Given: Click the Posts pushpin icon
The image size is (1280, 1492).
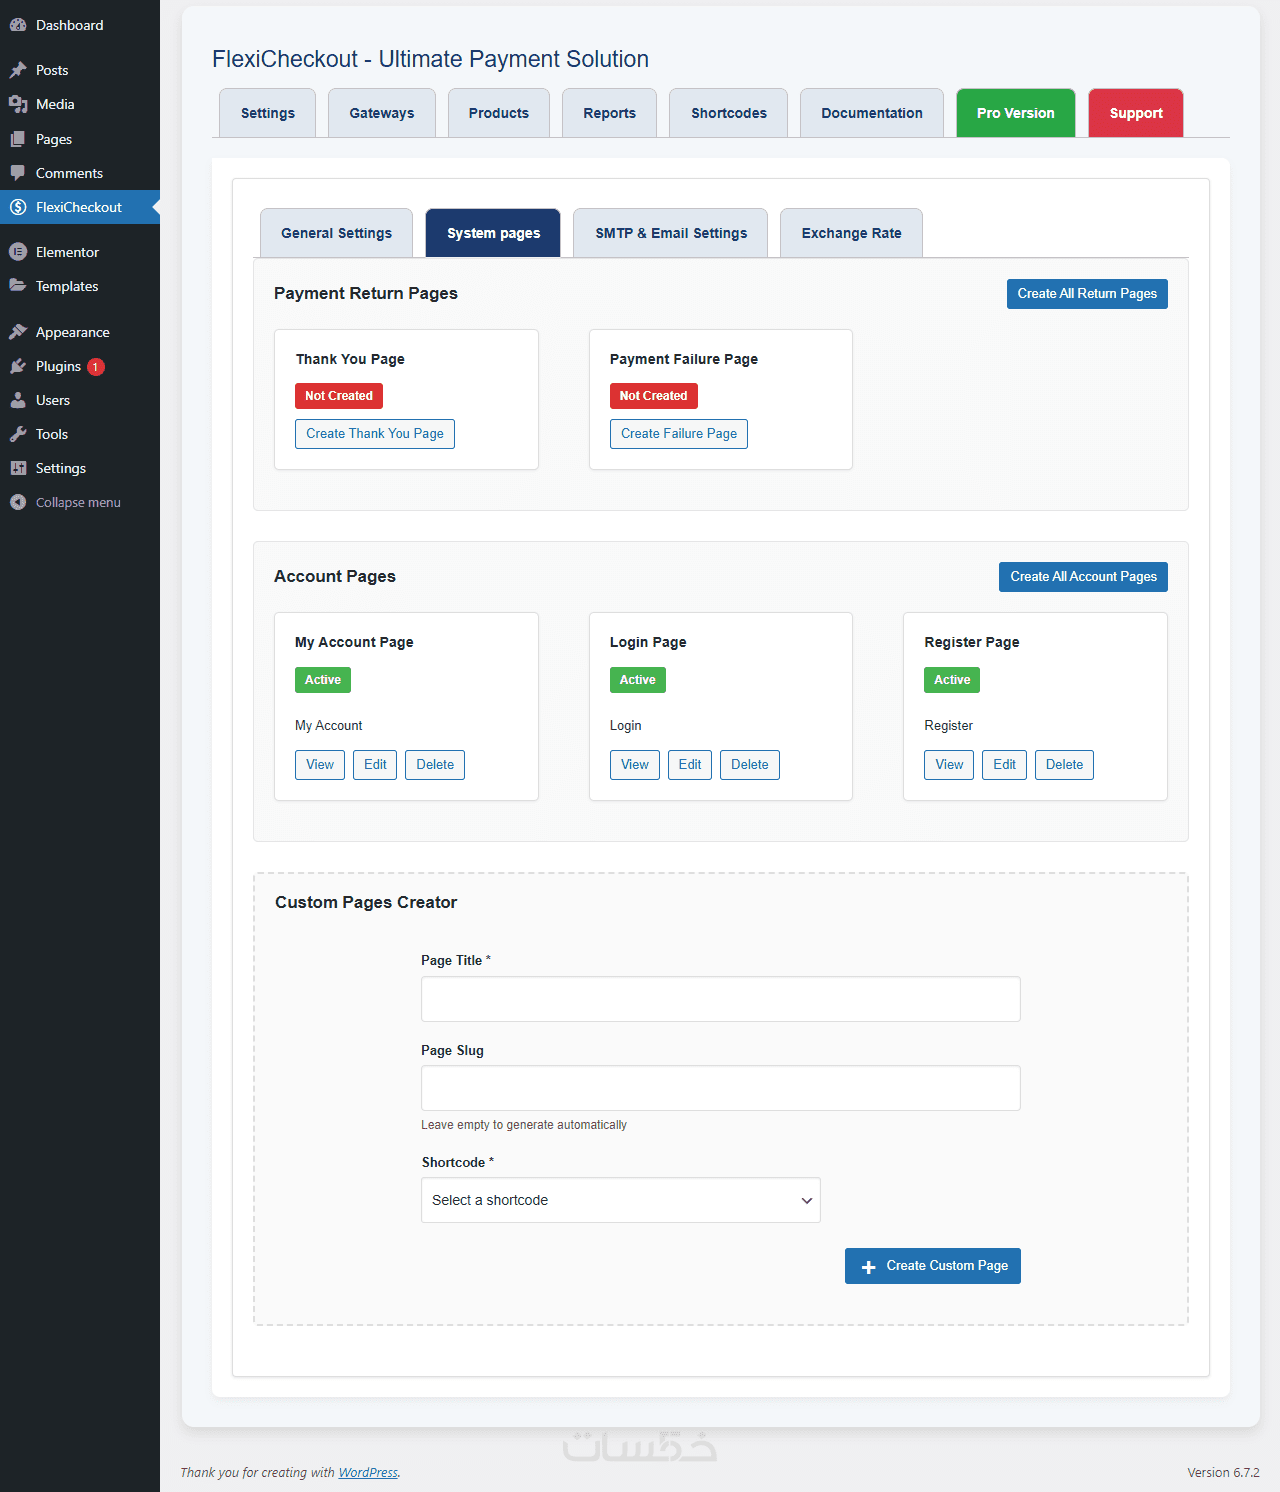Looking at the screenshot, I should (18, 70).
